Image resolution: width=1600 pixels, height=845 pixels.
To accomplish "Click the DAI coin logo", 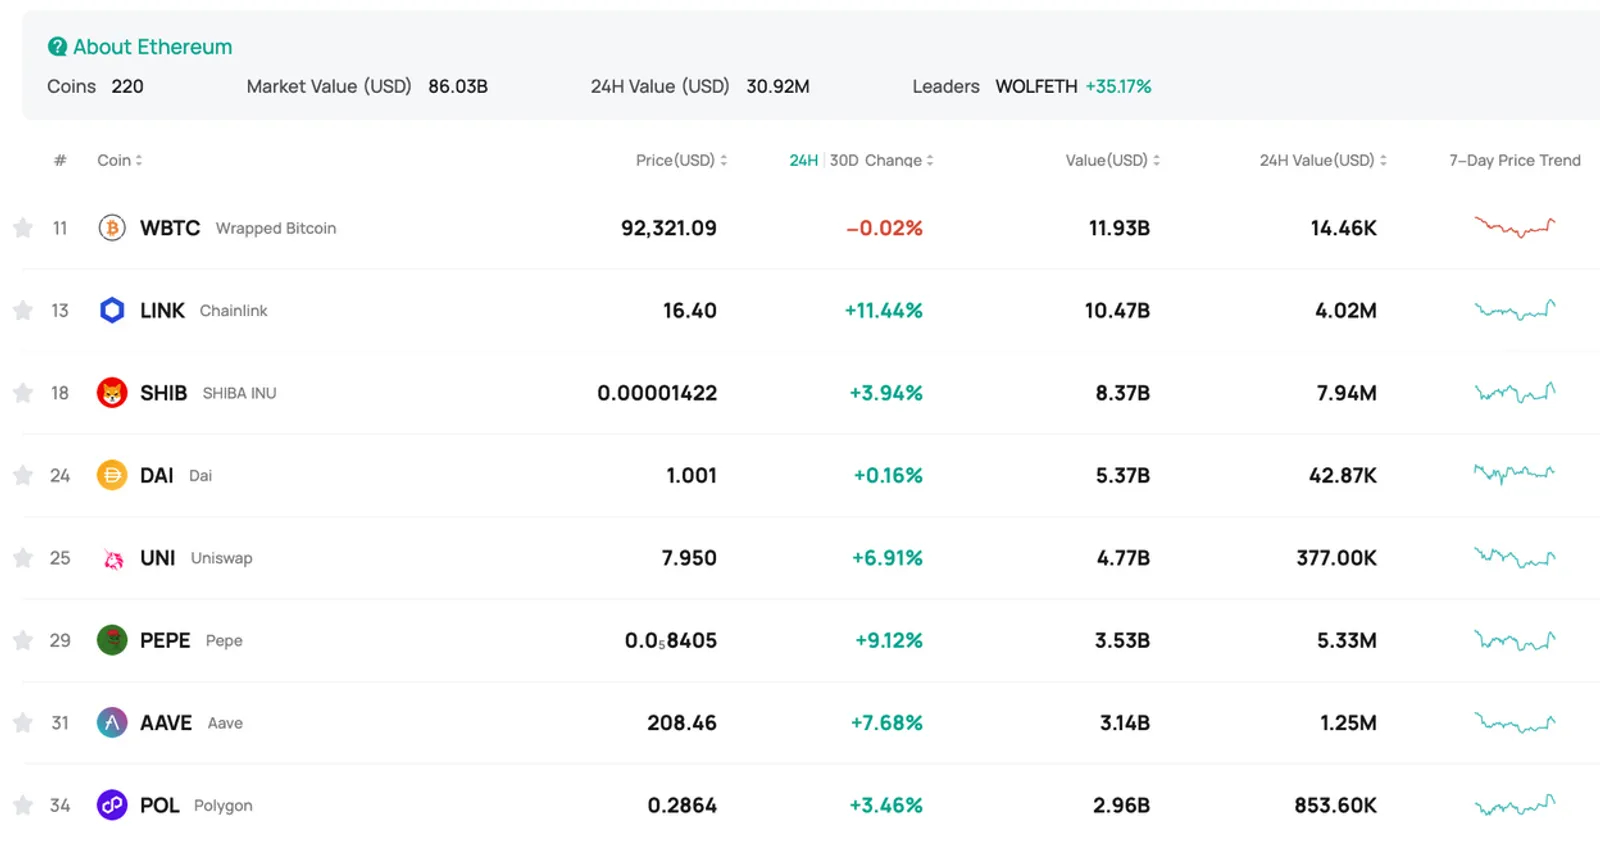I will point(112,475).
